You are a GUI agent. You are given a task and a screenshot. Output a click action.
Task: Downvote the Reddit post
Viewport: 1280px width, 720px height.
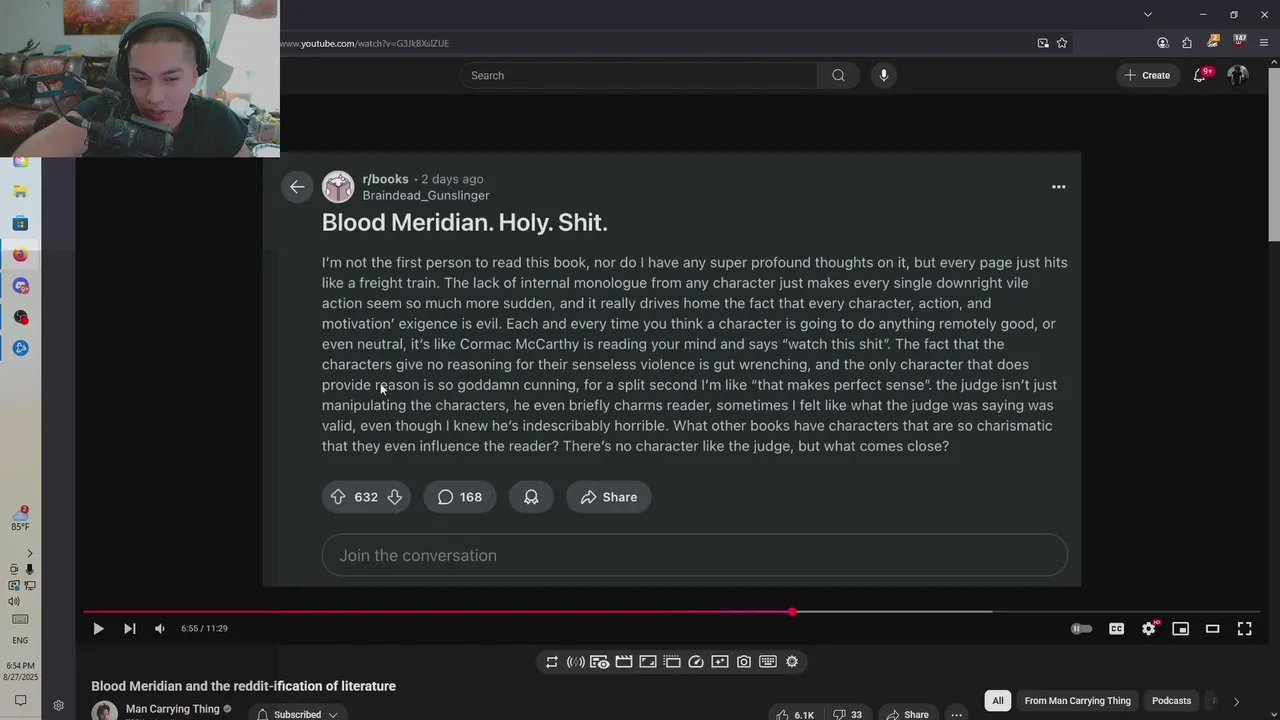coord(395,497)
